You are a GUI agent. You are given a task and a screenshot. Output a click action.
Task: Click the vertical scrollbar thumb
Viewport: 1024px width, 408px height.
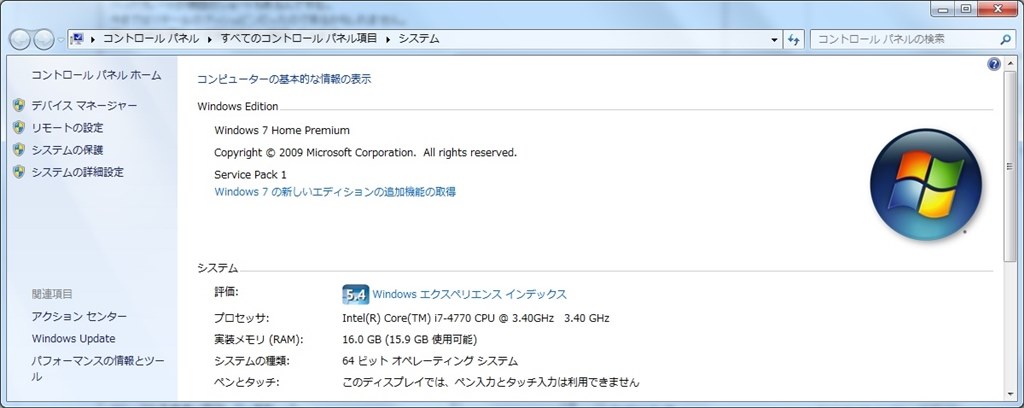(1011, 167)
